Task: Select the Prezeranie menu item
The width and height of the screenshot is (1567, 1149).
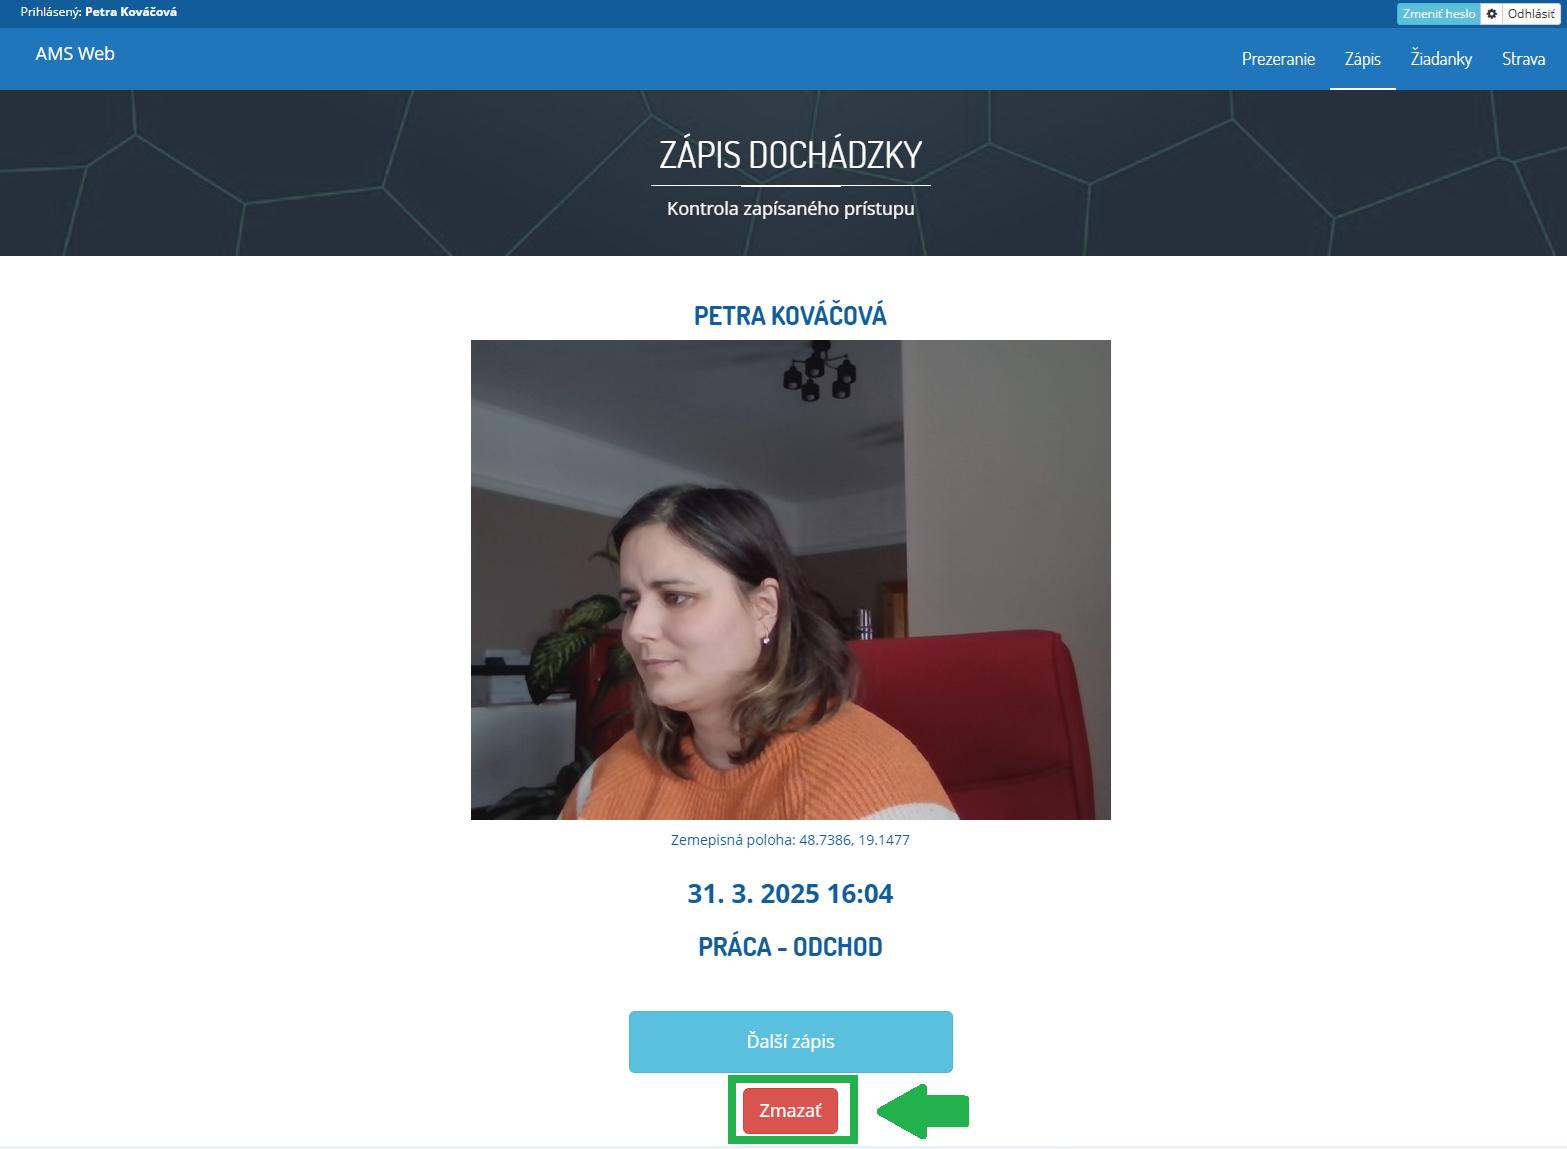Action: [x=1278, y=59]
